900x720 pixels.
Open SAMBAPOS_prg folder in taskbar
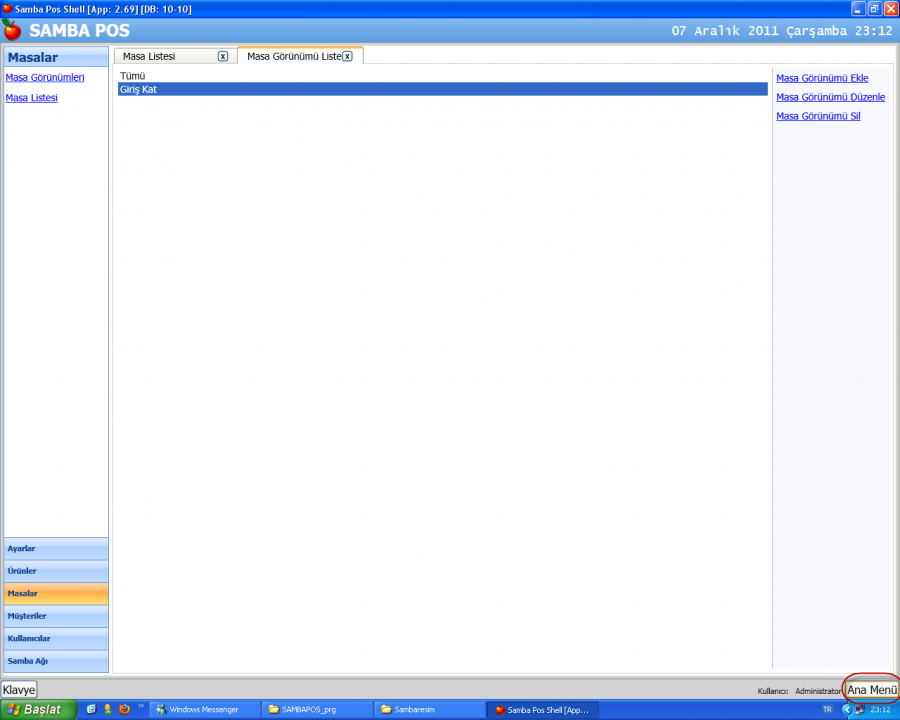point(317,710)
